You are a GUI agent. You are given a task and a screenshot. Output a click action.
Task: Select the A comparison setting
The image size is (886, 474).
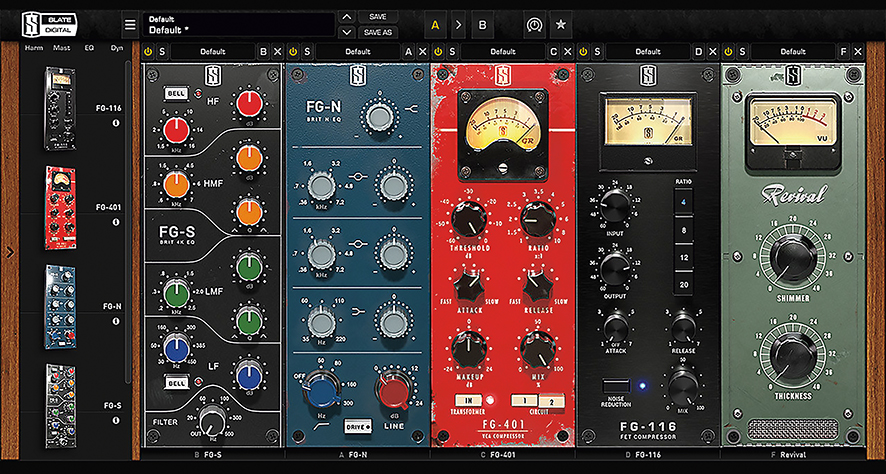[x=435, y=25]
